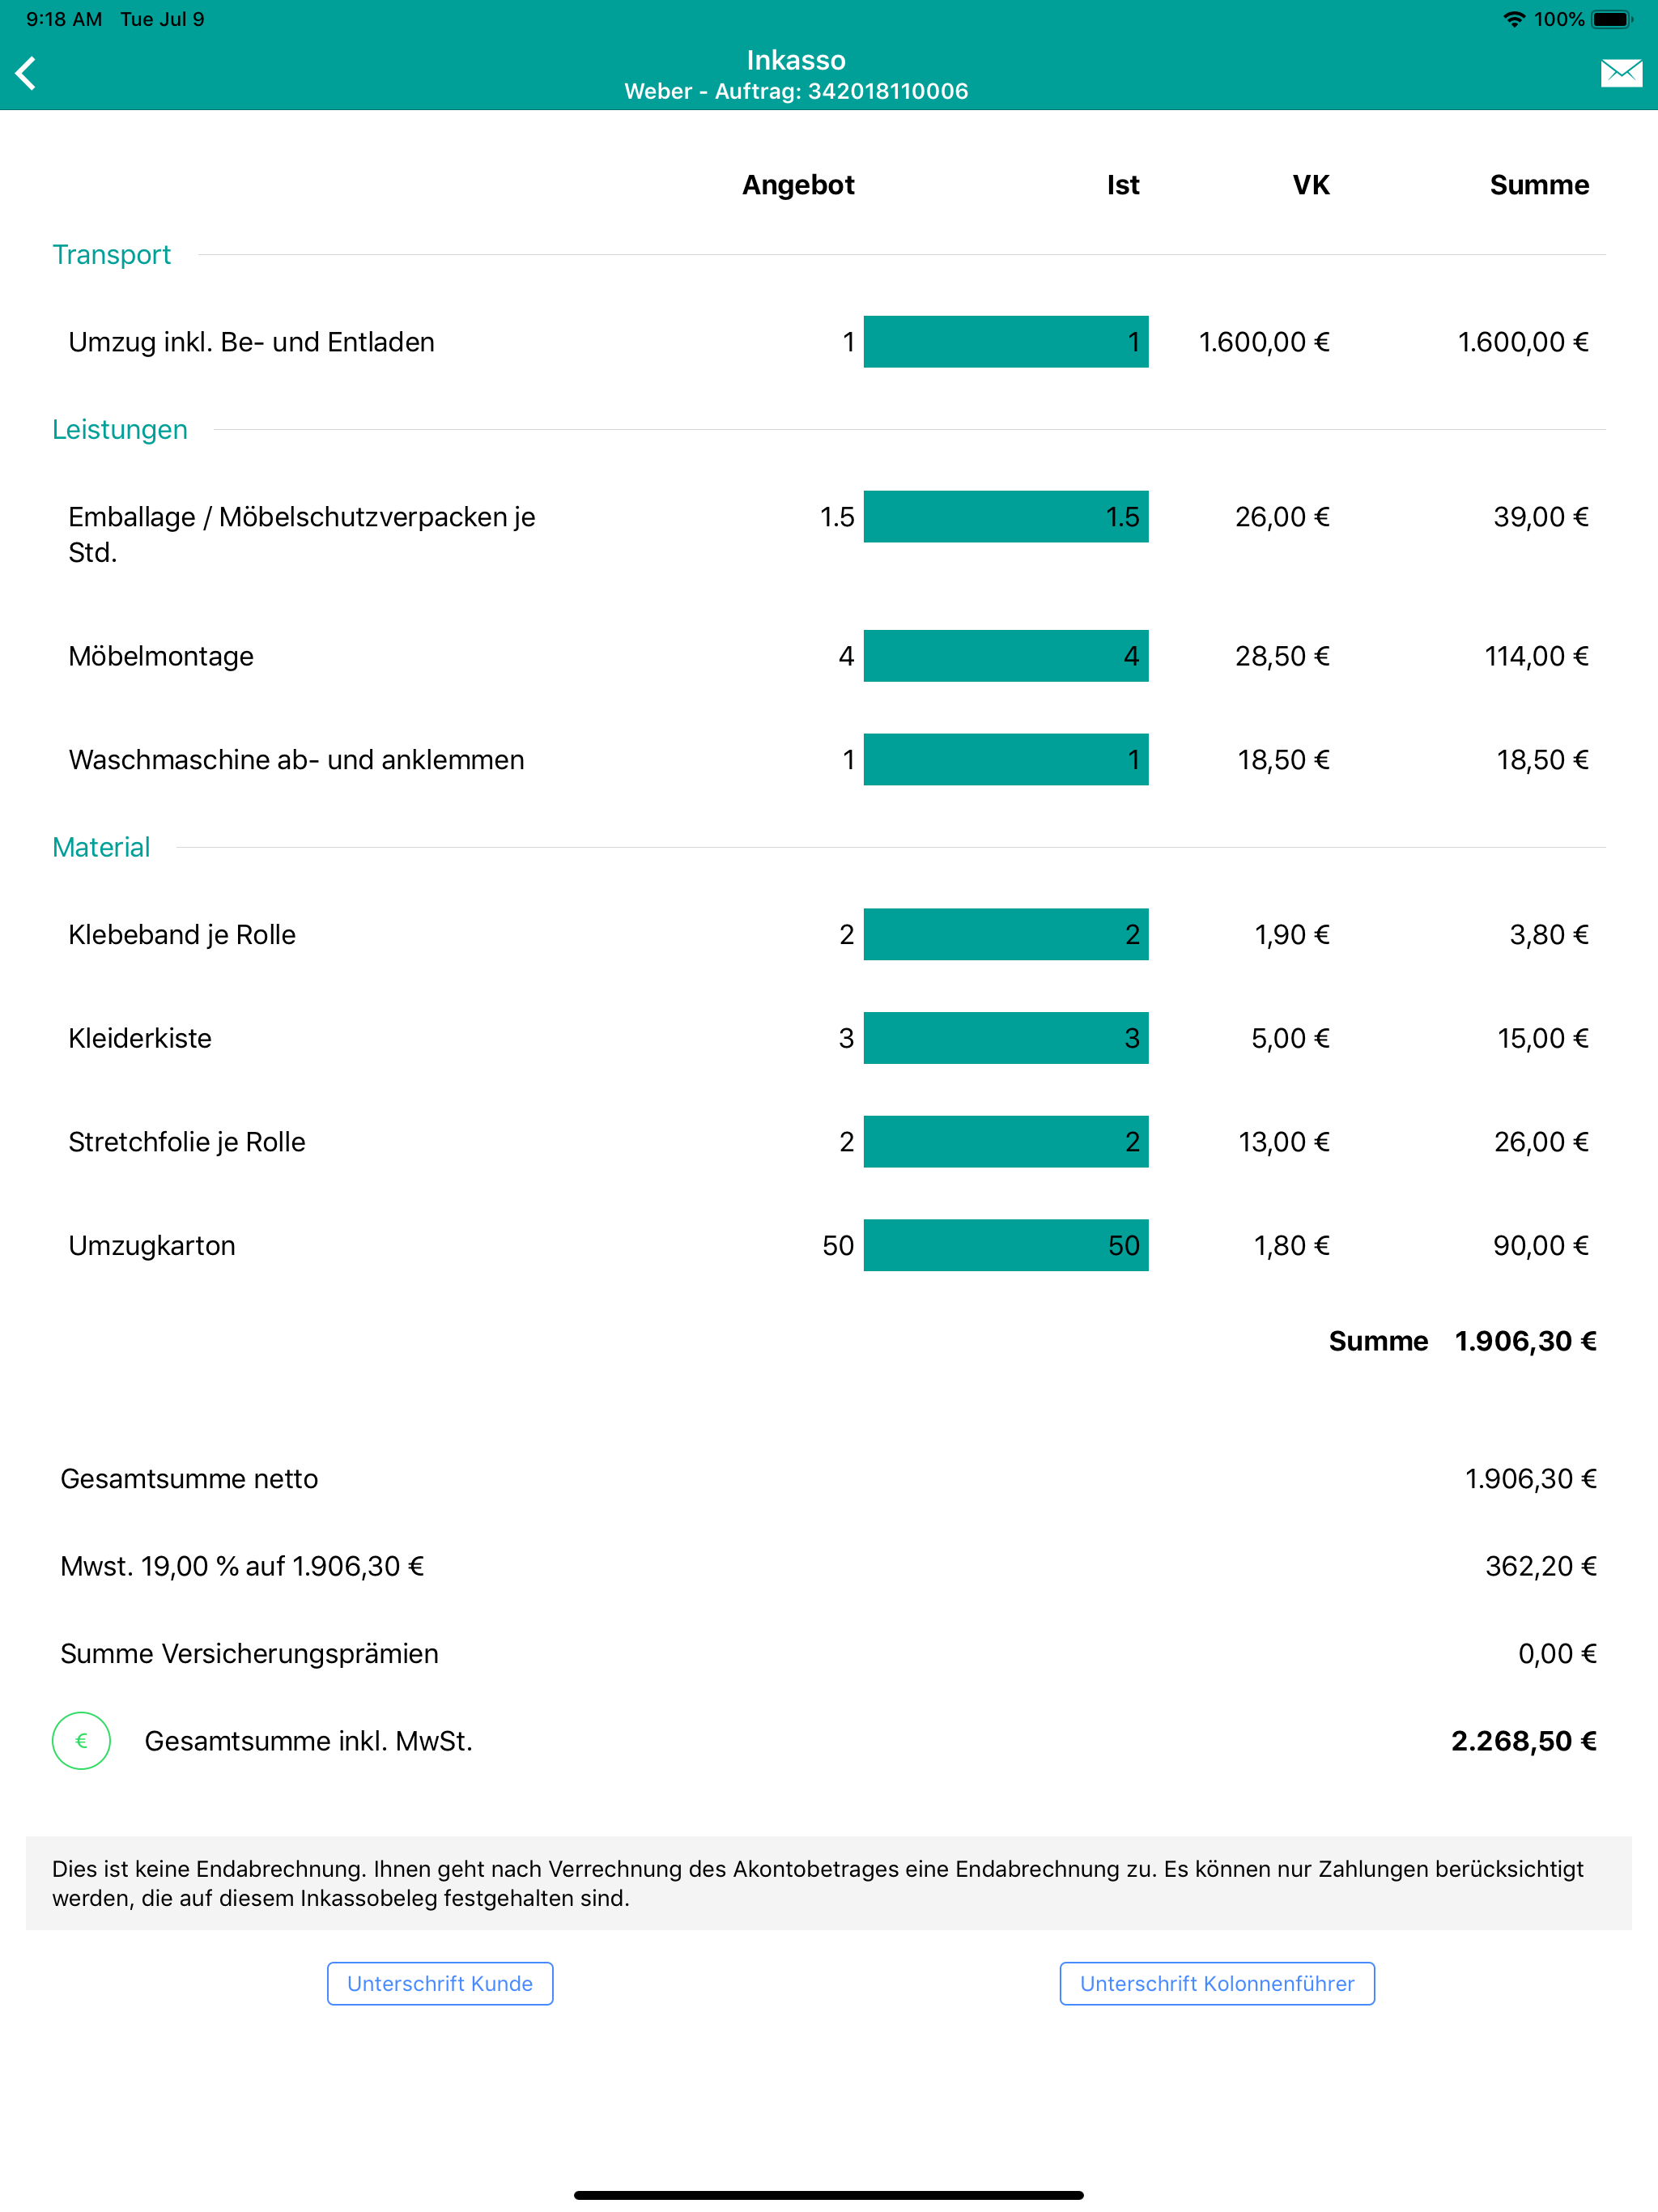Check the battery status icon
Screen dimensions: 1658x2212
1612,19
